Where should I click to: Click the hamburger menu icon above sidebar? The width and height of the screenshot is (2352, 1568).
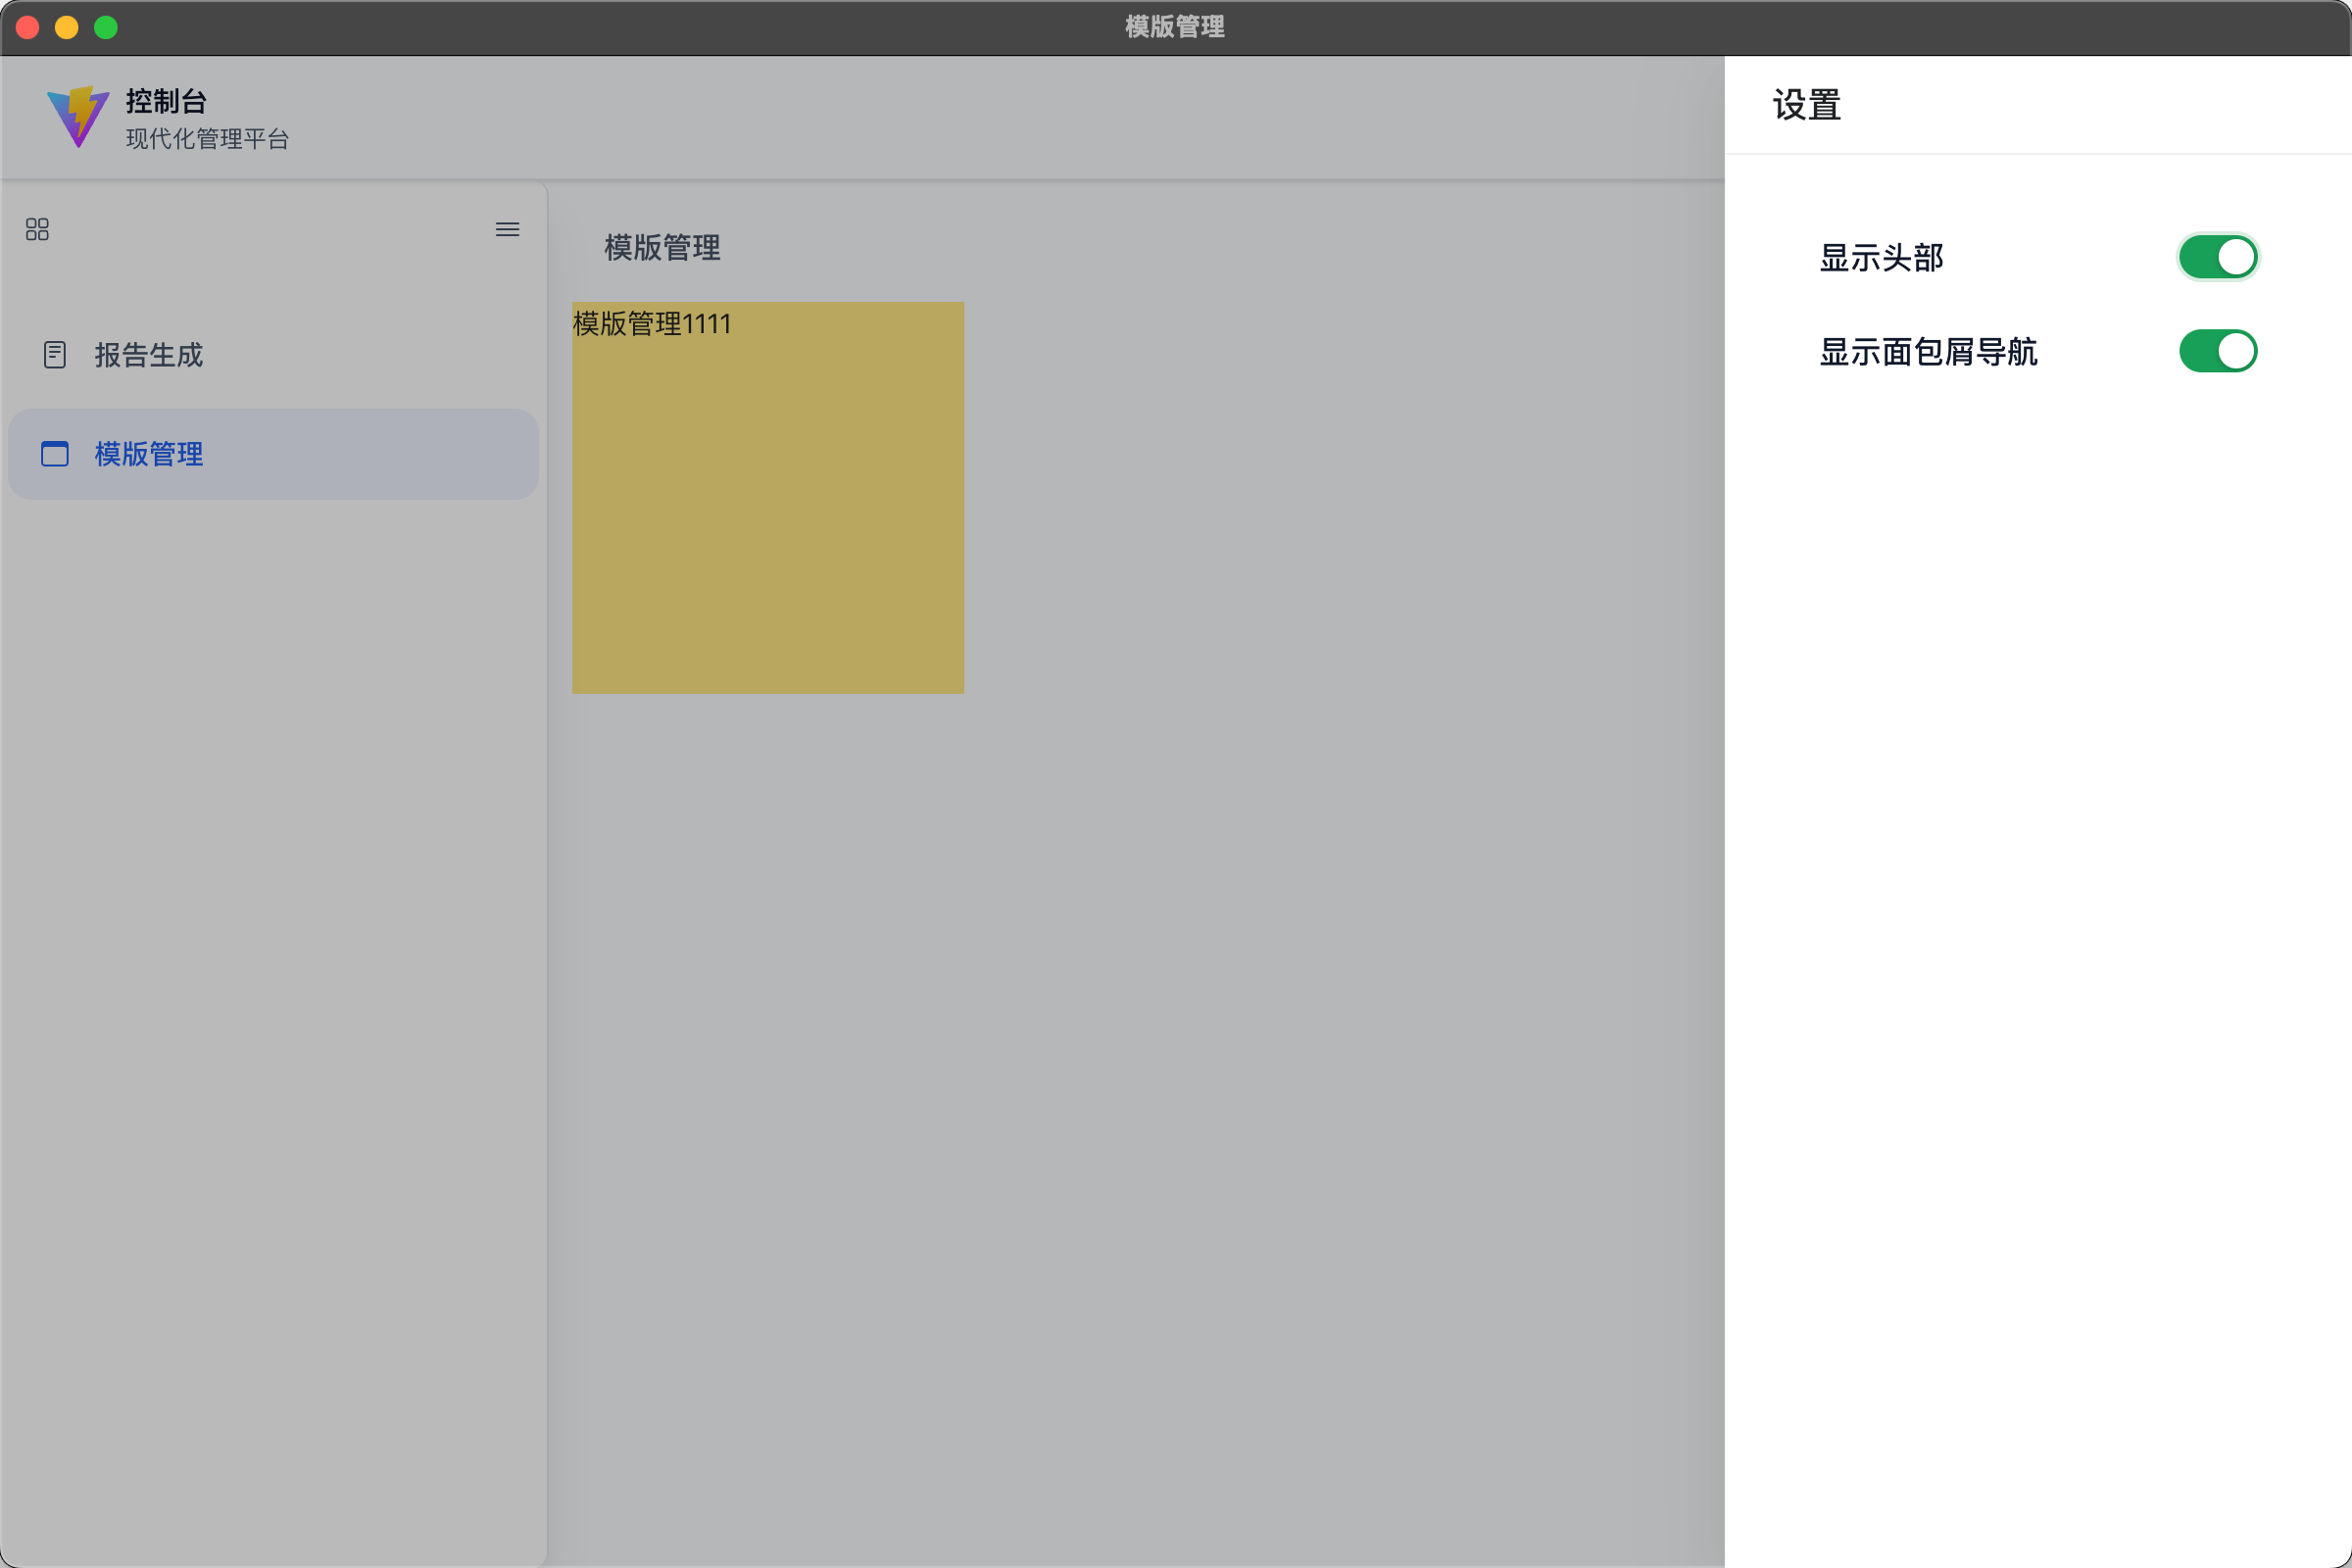tap(507, 230)
